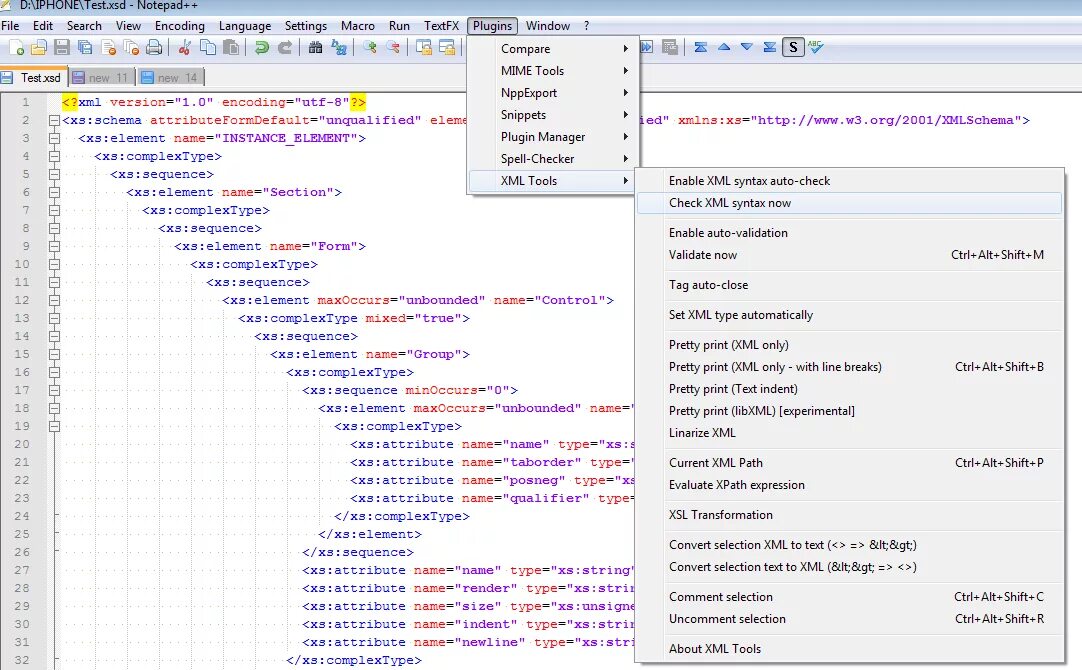This screenshot has width=1082, height=670.
Task: Click the ABC spell check icon
Action: (x=816, y=48)
